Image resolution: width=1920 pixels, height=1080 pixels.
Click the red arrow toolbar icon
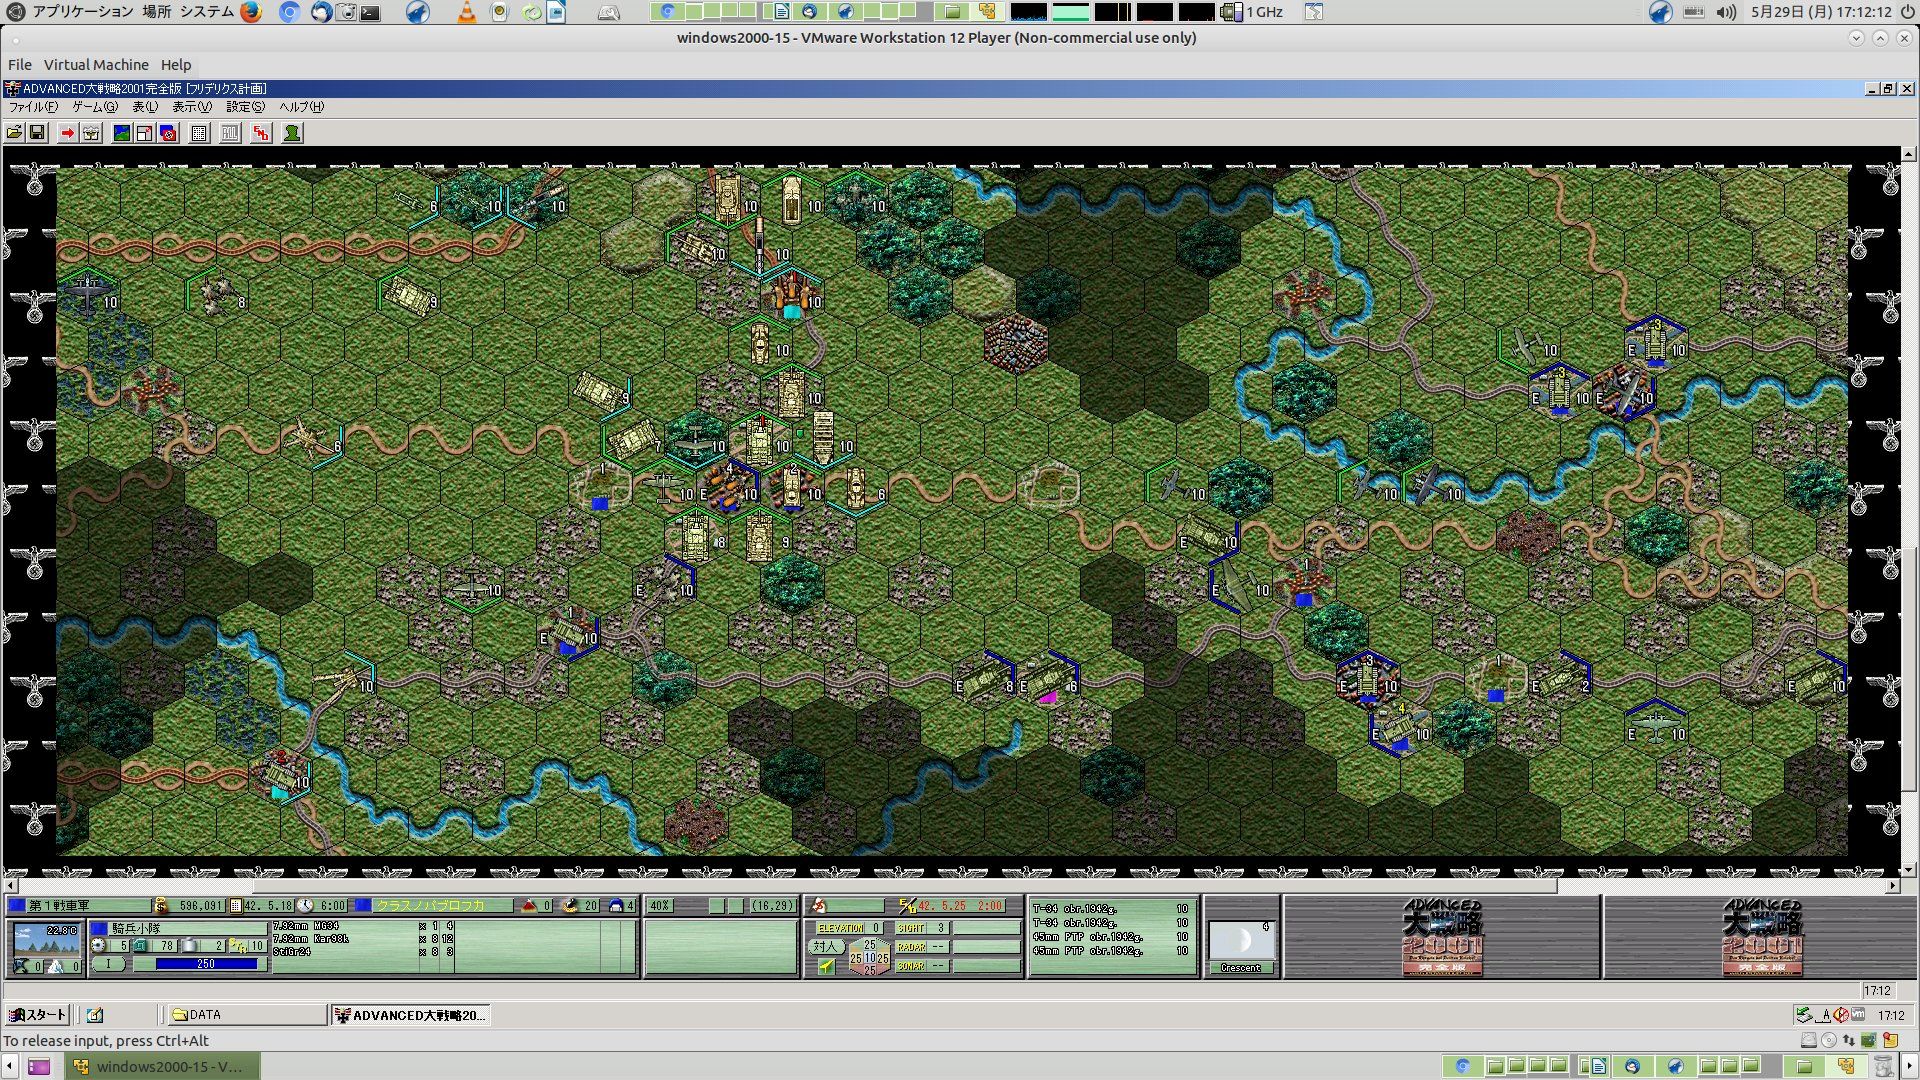[67, 133]
